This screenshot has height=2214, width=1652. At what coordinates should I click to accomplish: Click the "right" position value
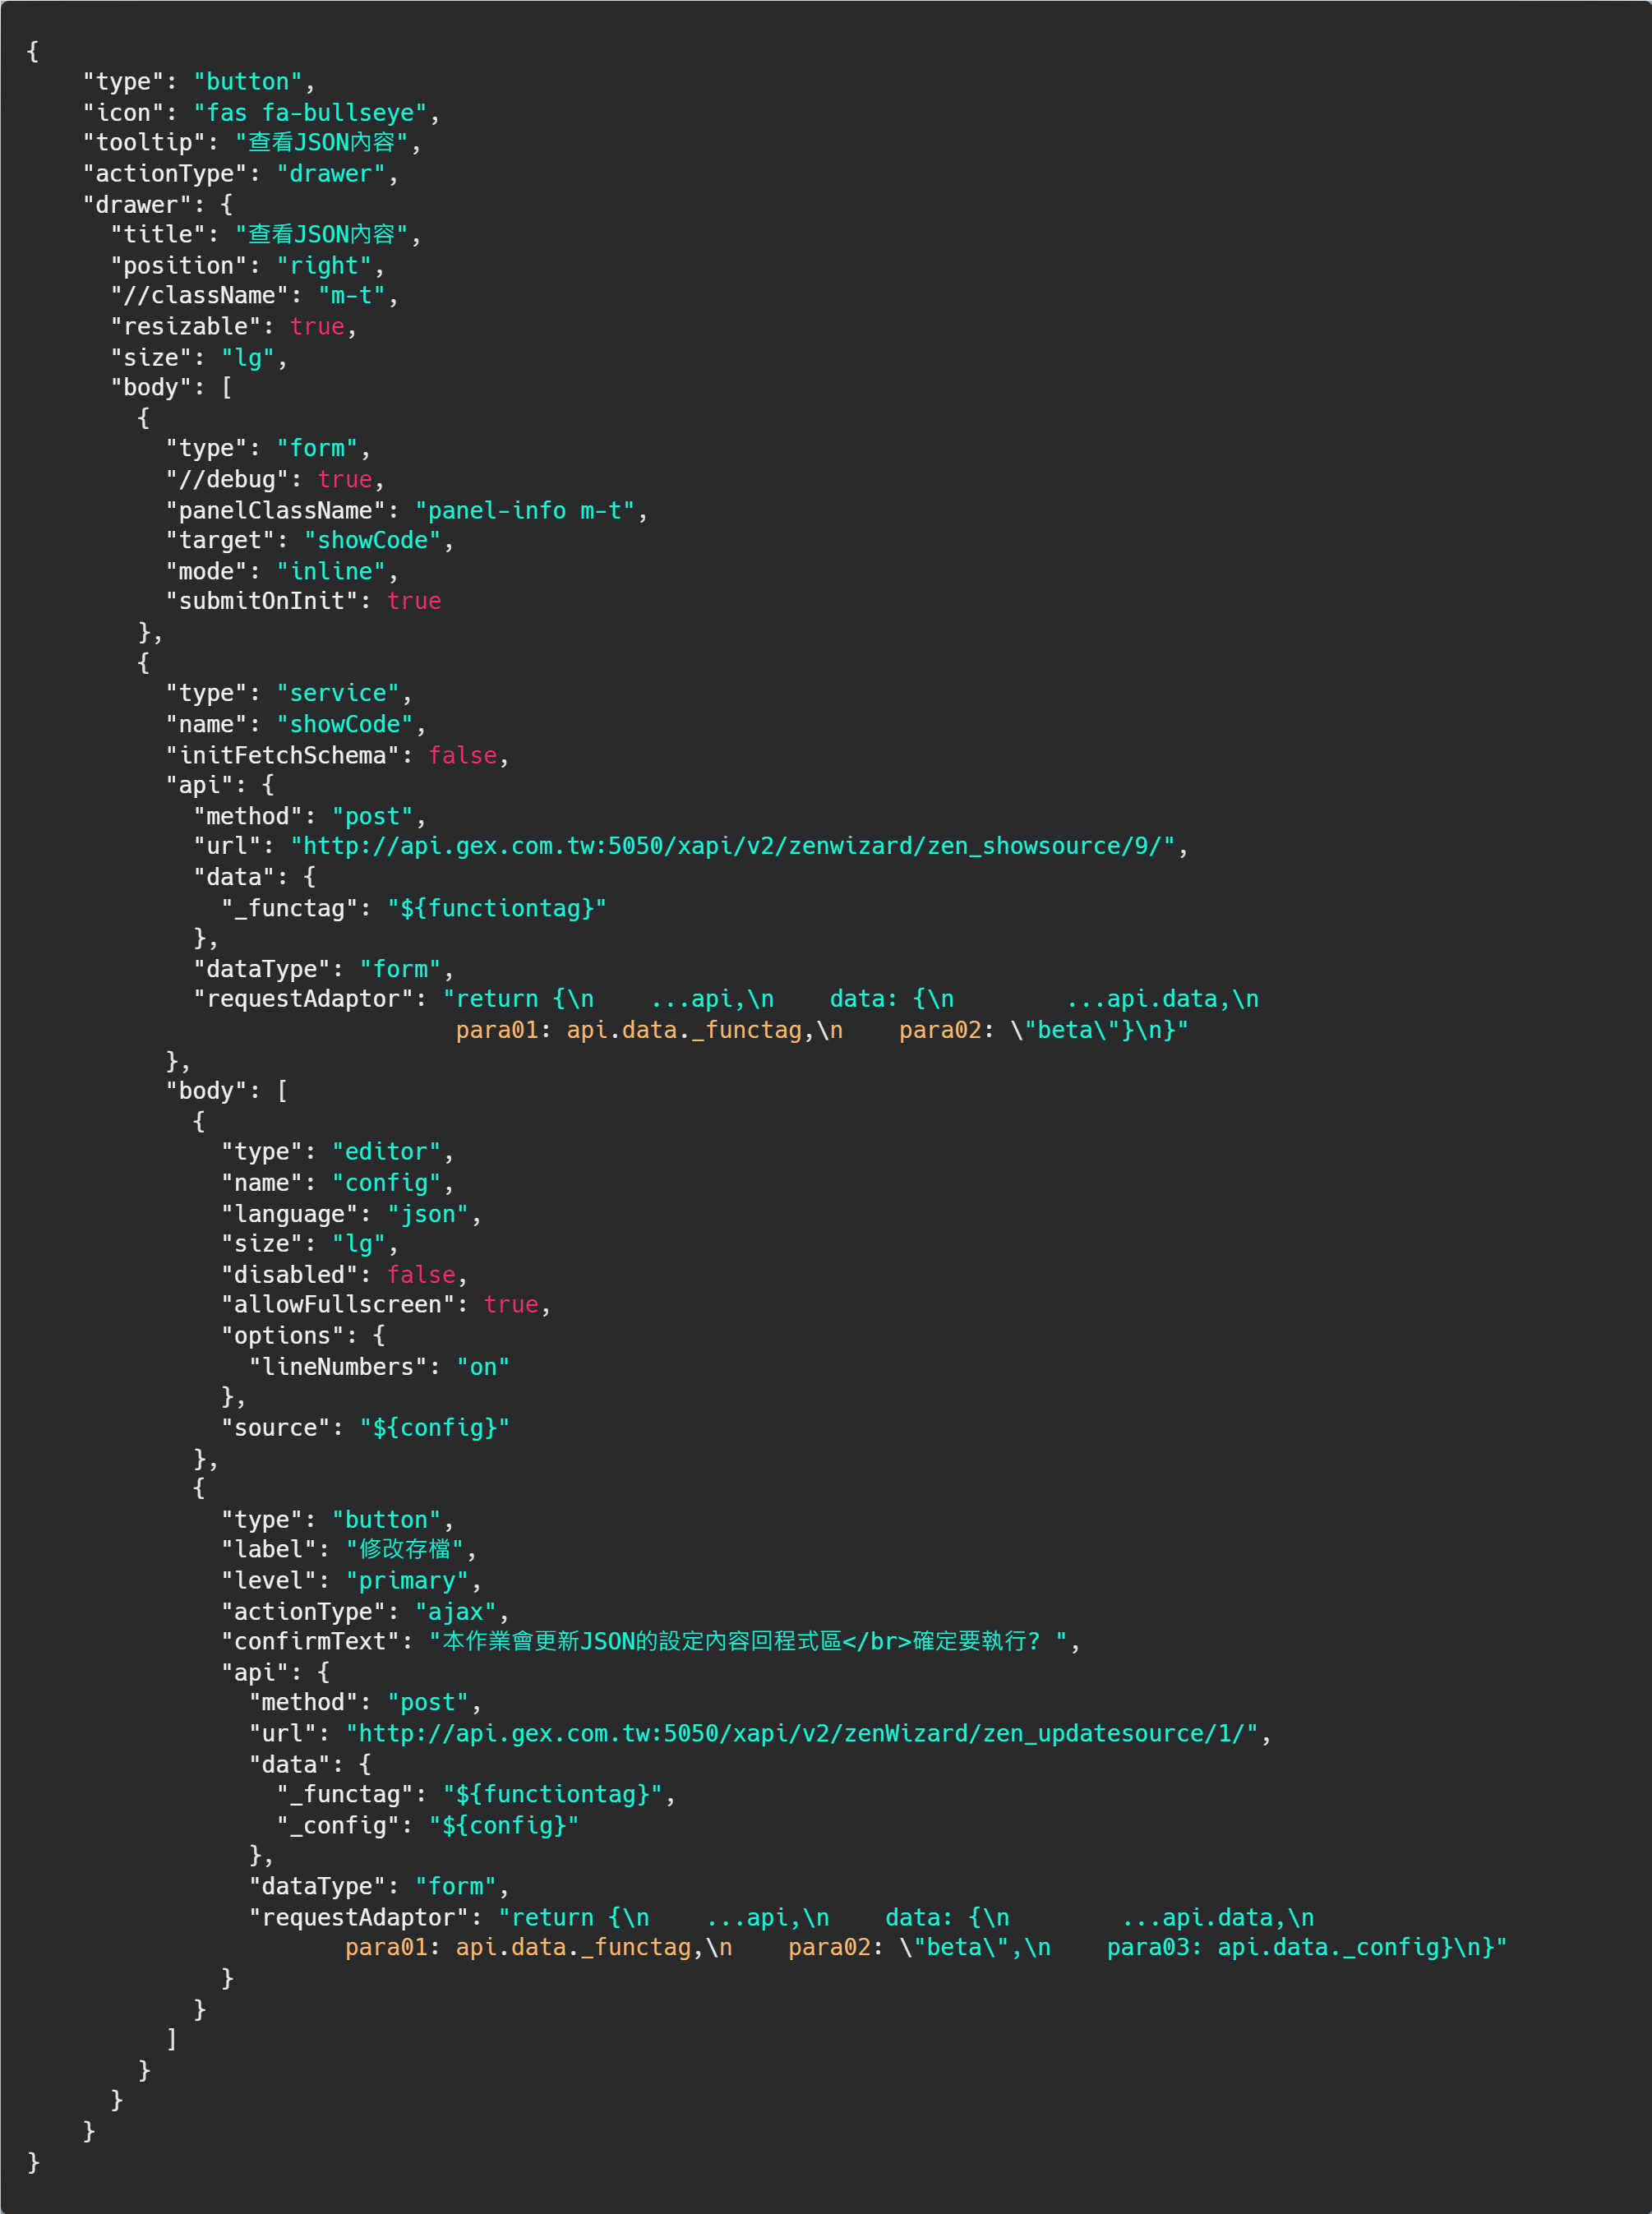click(324, 265)
